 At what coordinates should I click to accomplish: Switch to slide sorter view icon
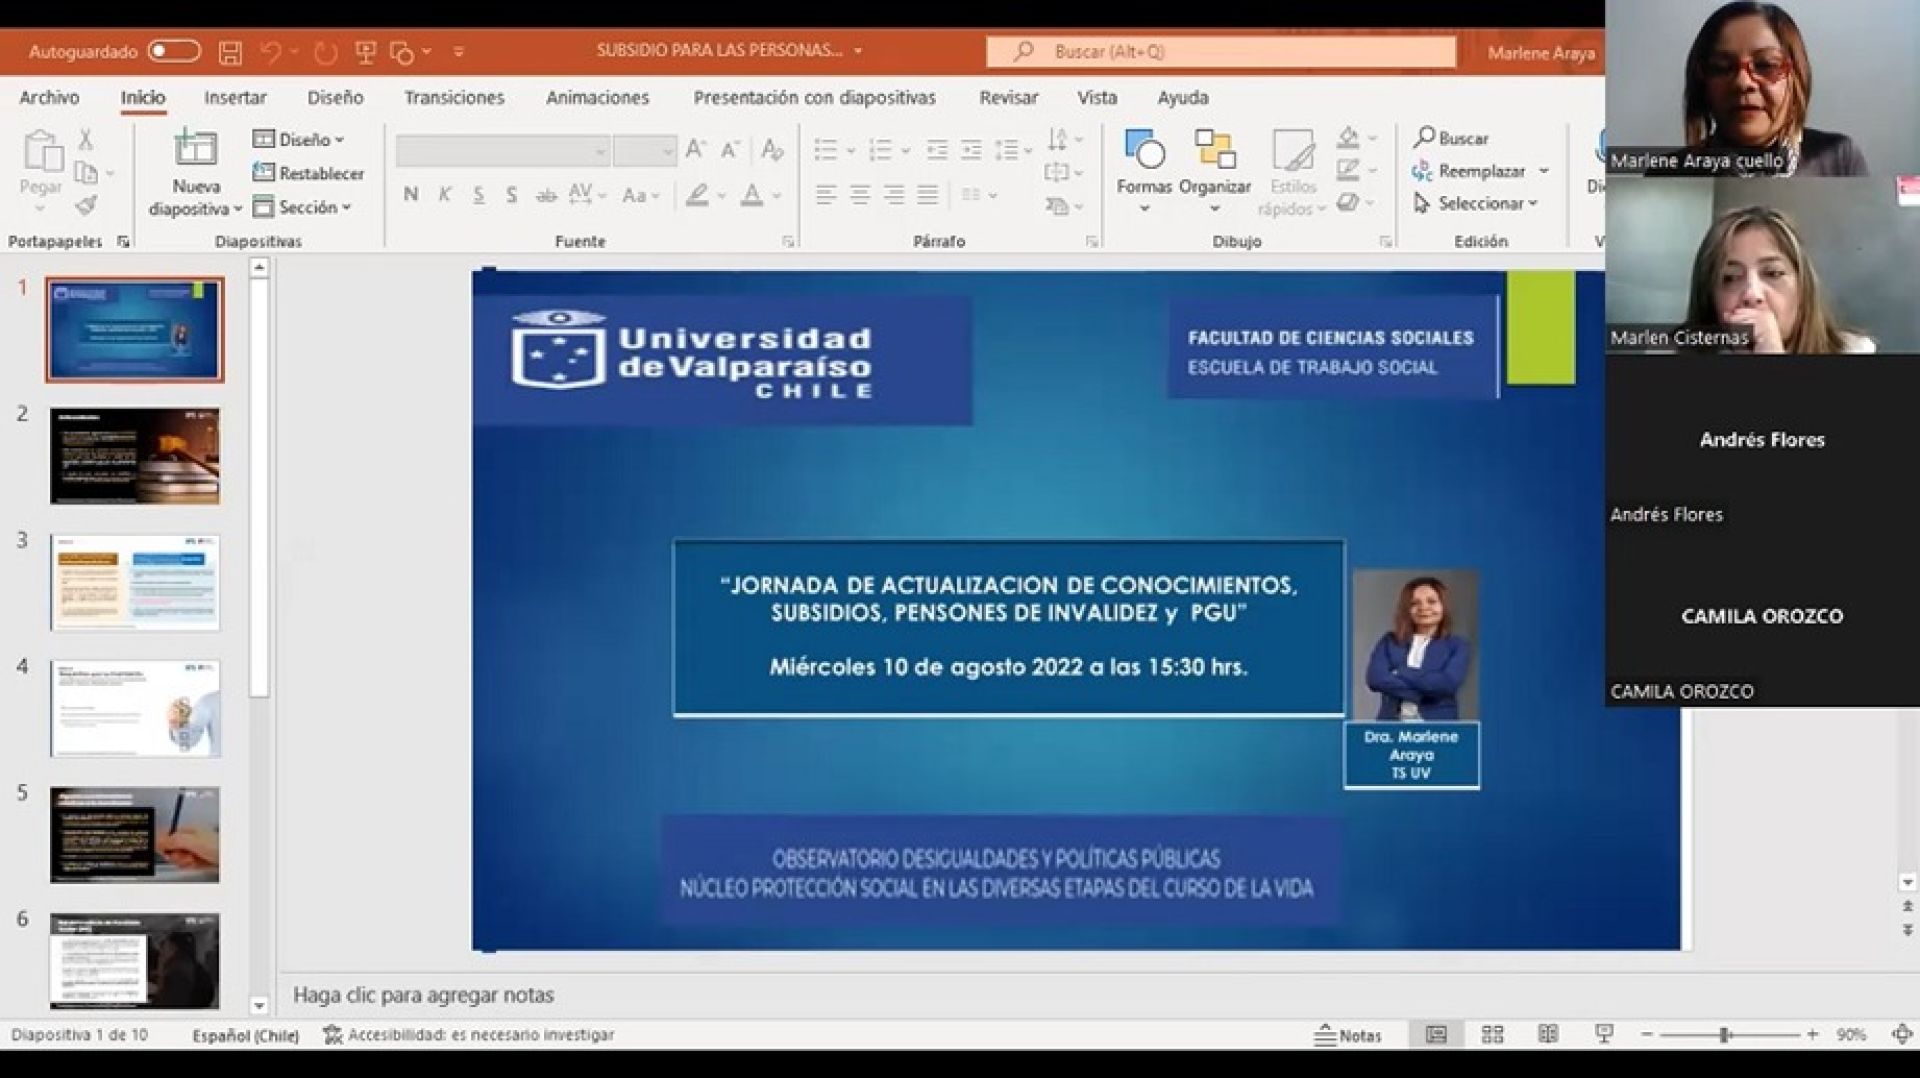1492,1035
